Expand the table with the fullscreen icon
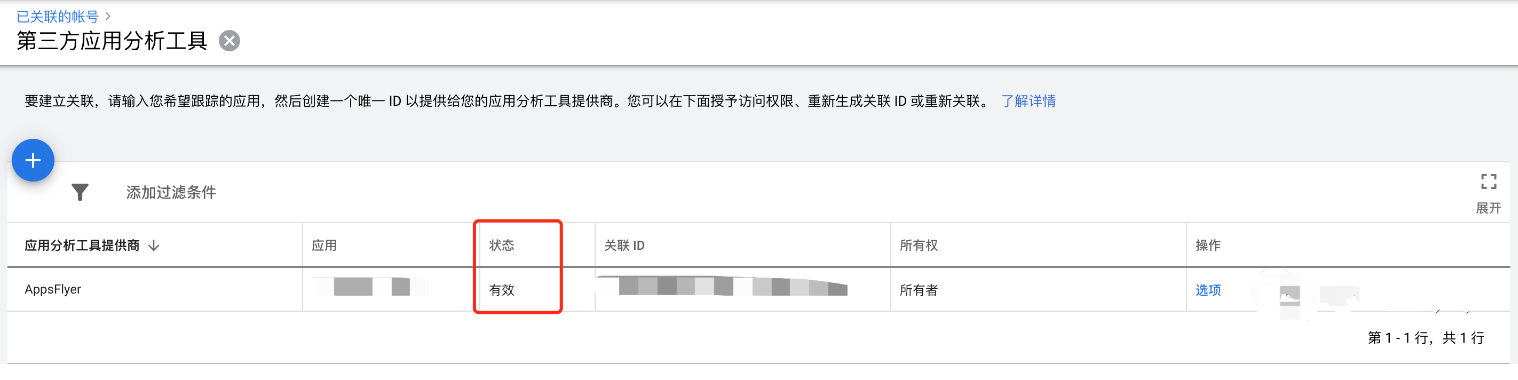This screenshot has height=380, width=1518. [1488, 182]
